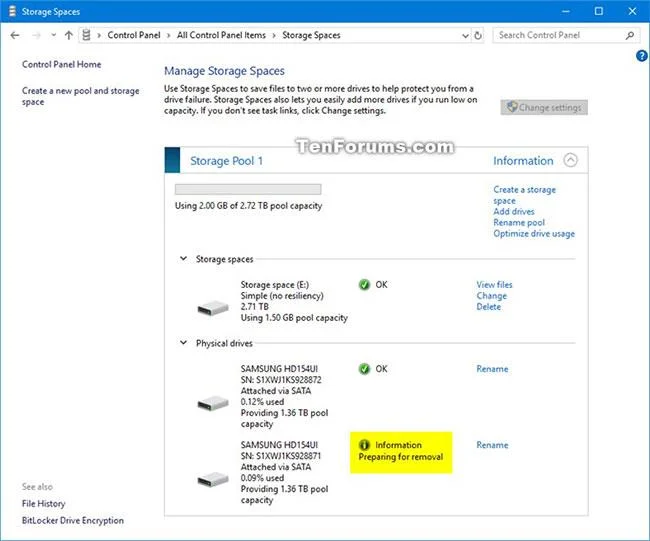650x541 pixels.
Task: Rename the drive S1XWJ1KS928871
Action: [x=492, y=445]
